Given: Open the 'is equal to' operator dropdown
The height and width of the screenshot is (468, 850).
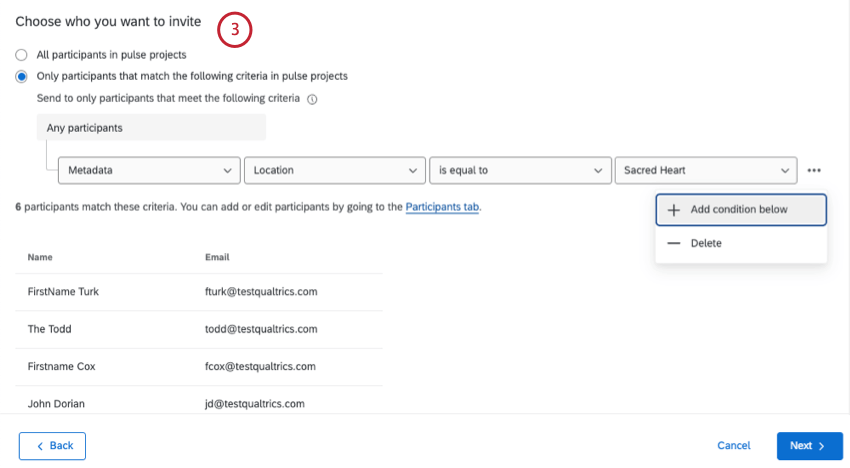Looking at the screenshot, I should [x=520, y=170].
